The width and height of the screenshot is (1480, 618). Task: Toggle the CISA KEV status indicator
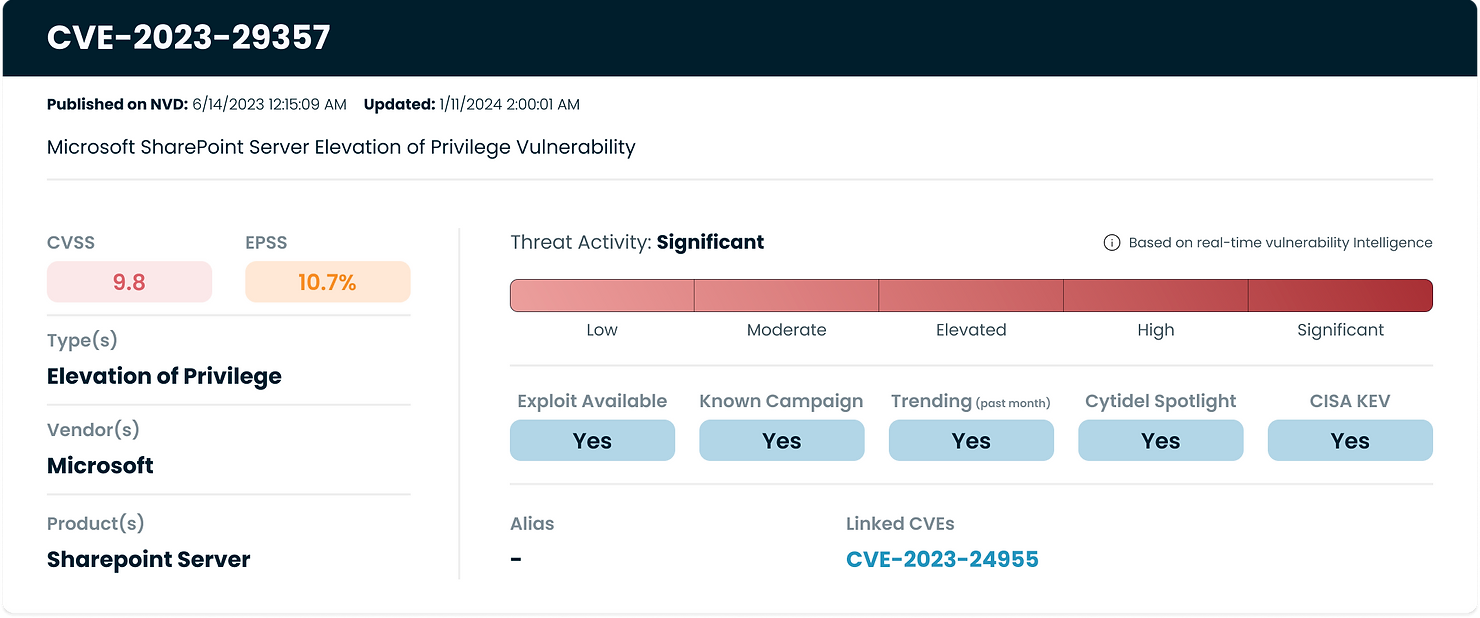click(1350, 440)
